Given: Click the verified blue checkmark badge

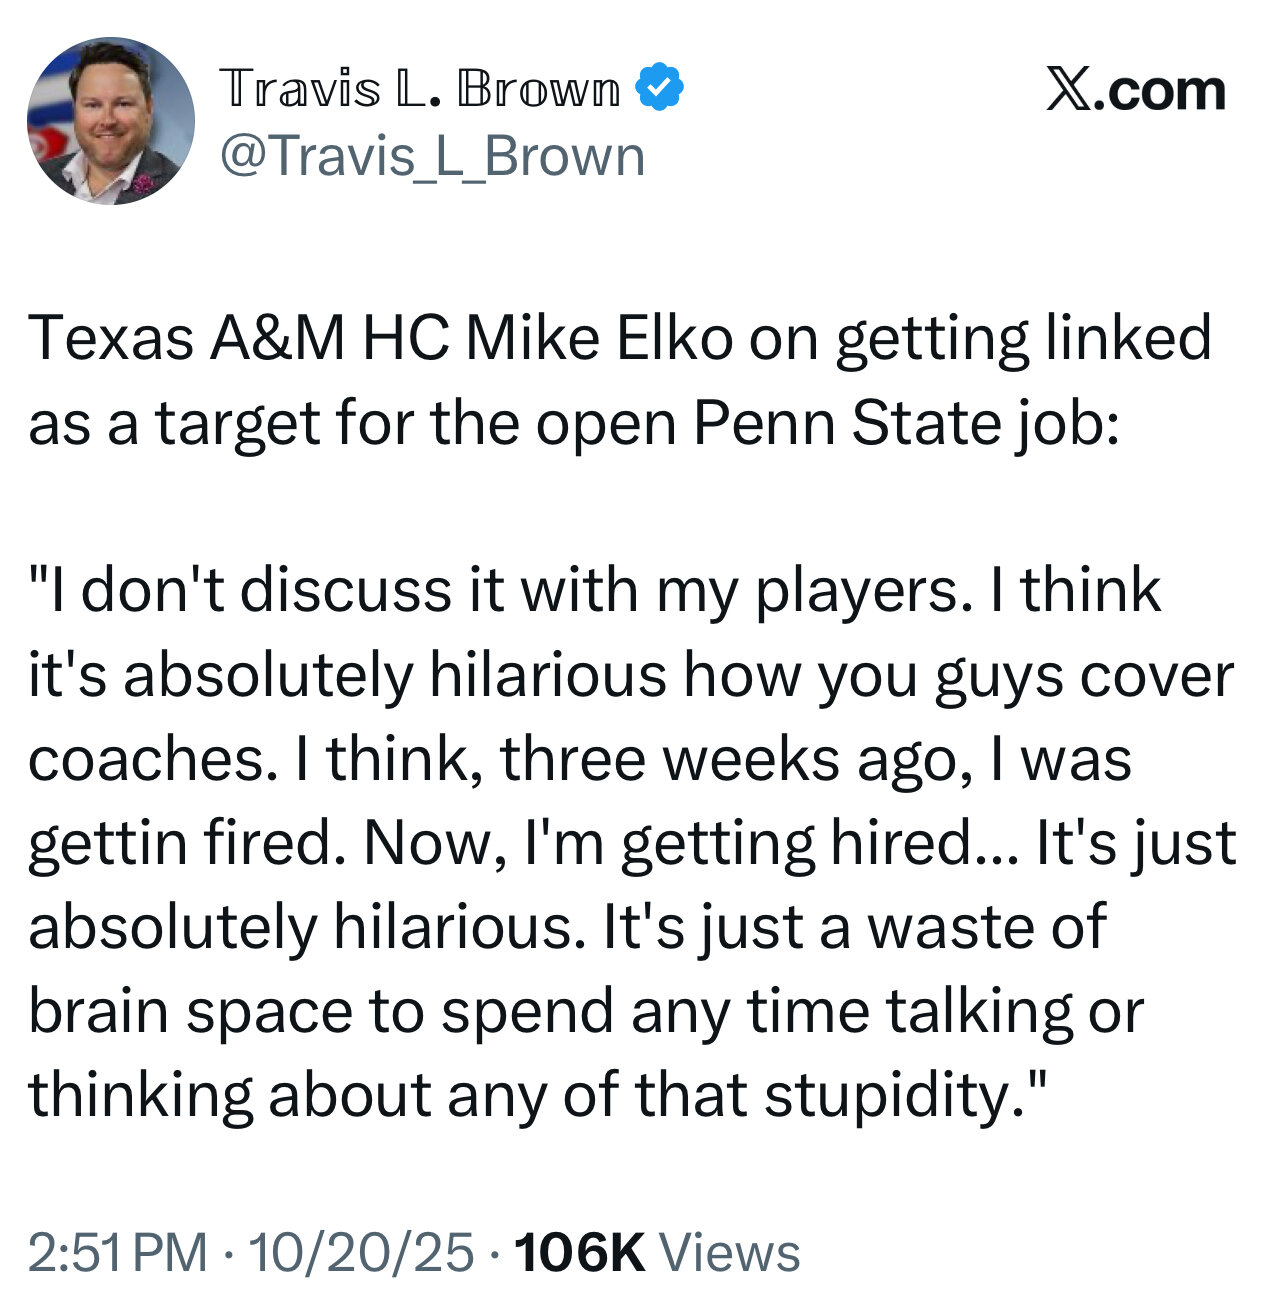Looking at the screenshot, I should point(660,88).
